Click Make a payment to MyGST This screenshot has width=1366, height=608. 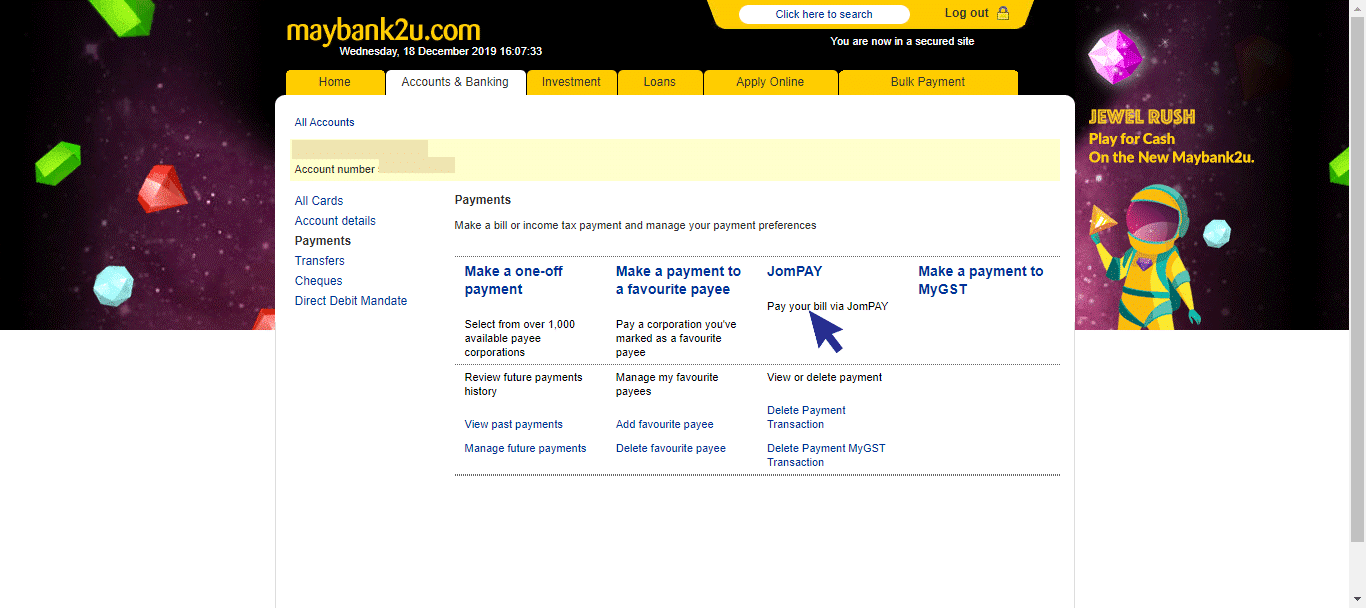pyautogui.click(x=980, y=280)
